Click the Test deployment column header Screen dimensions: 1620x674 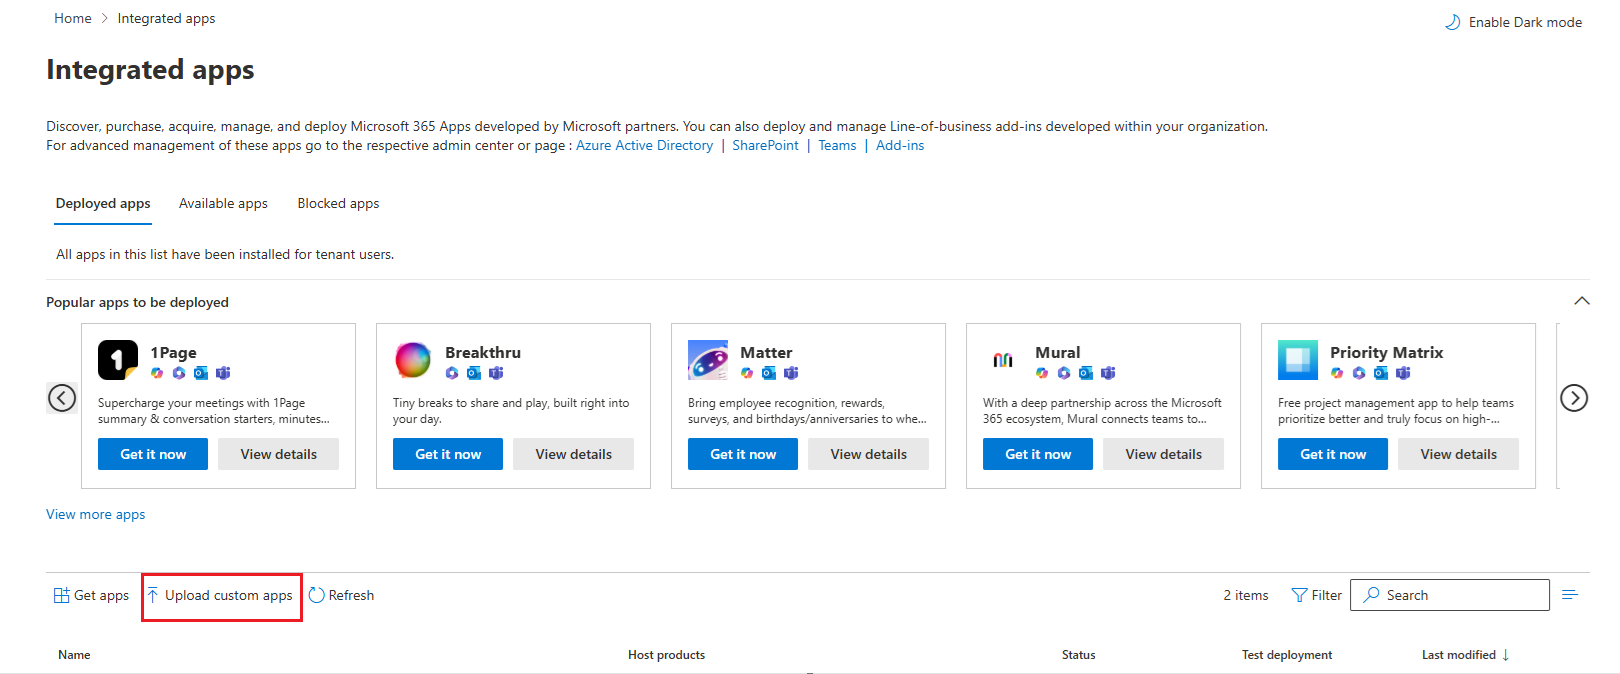(1287, 655)
